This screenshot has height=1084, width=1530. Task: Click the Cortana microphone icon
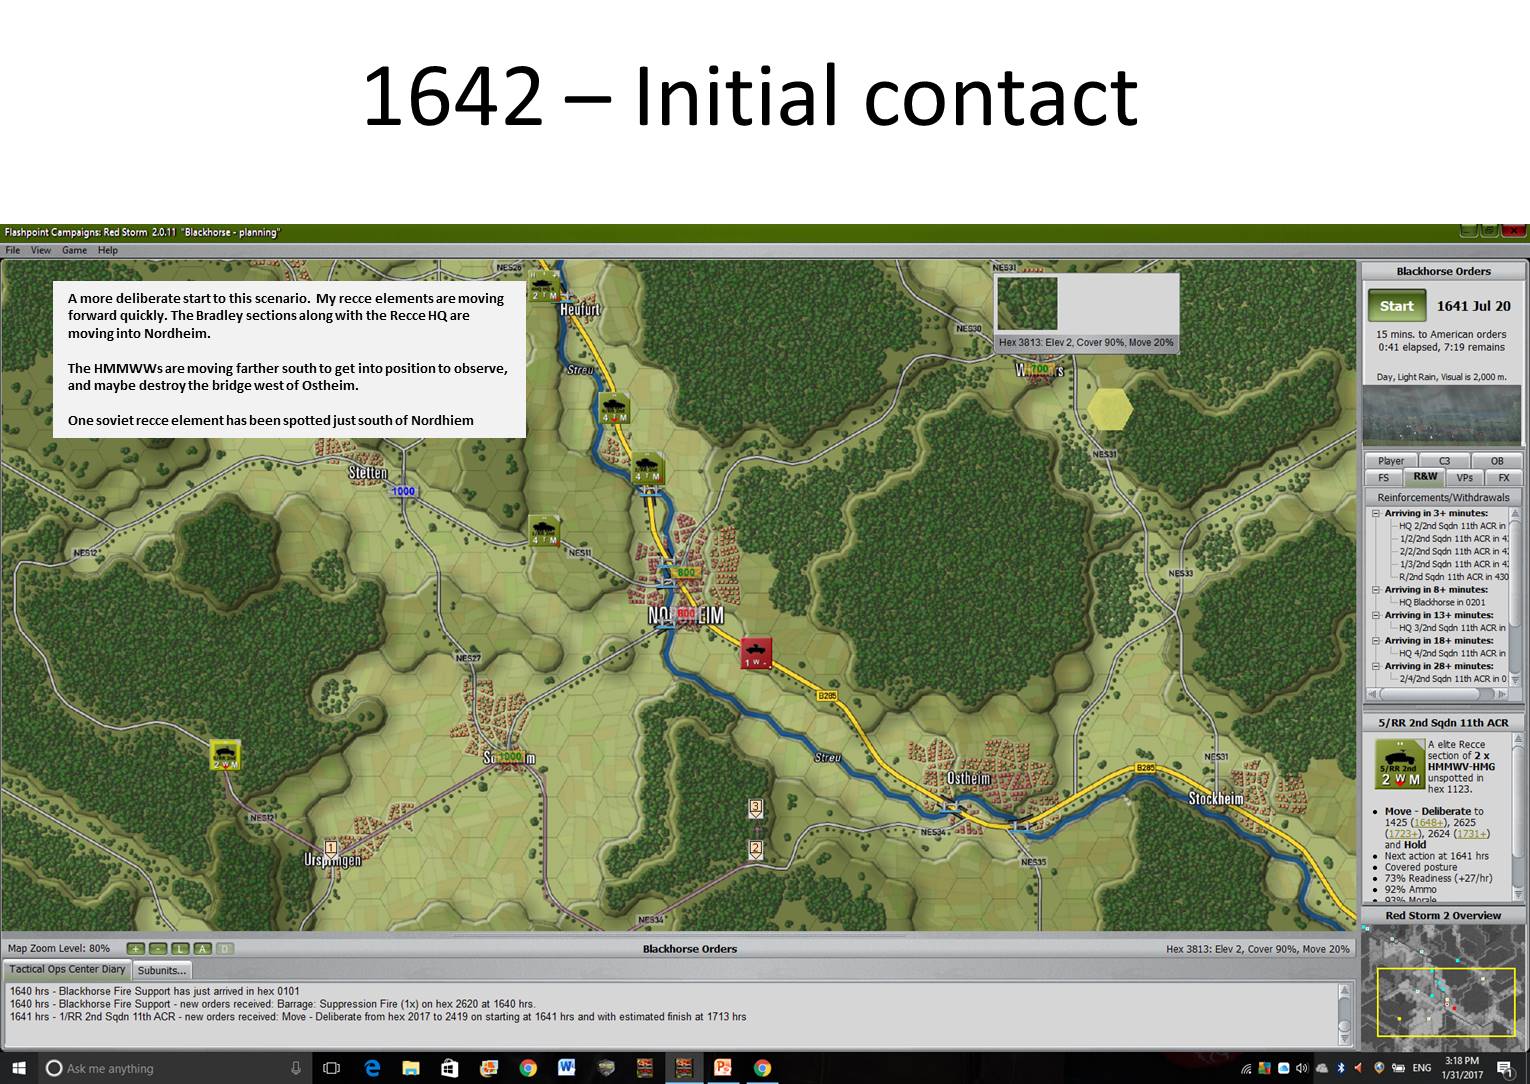(x=296, y=1068)
